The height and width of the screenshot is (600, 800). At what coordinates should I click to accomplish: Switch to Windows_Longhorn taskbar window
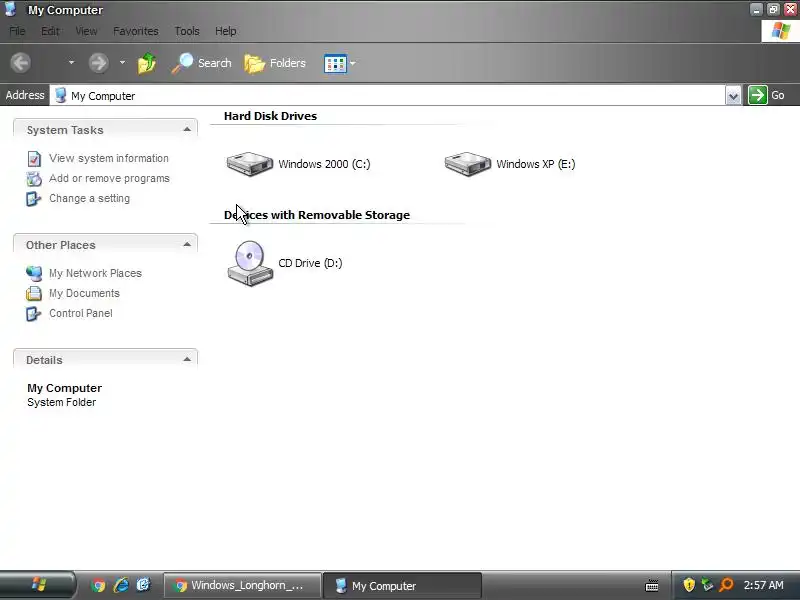coord(242,585)
